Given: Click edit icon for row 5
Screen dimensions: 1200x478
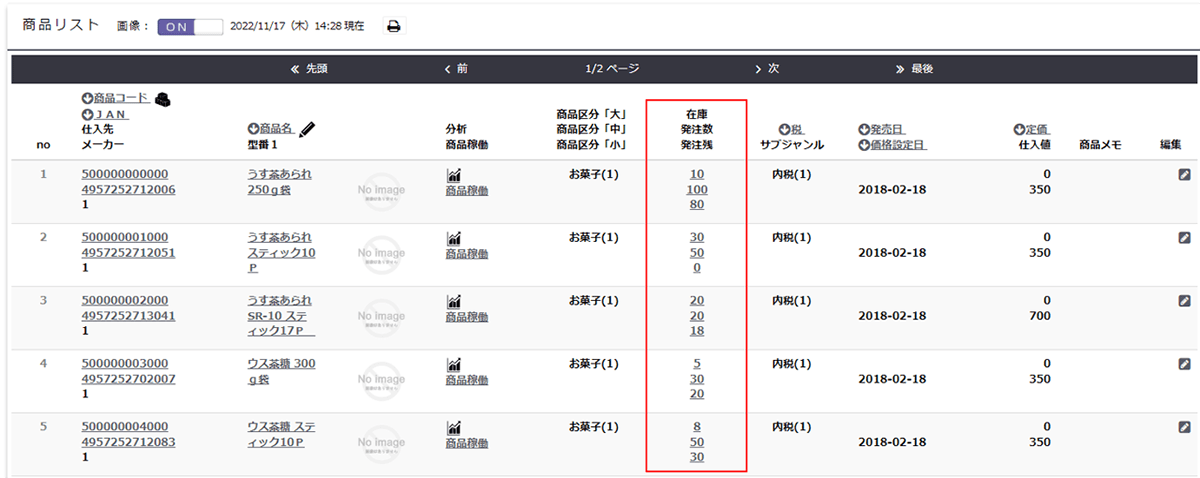Looking at the screenshot, I should click(x=1184, y=427).
